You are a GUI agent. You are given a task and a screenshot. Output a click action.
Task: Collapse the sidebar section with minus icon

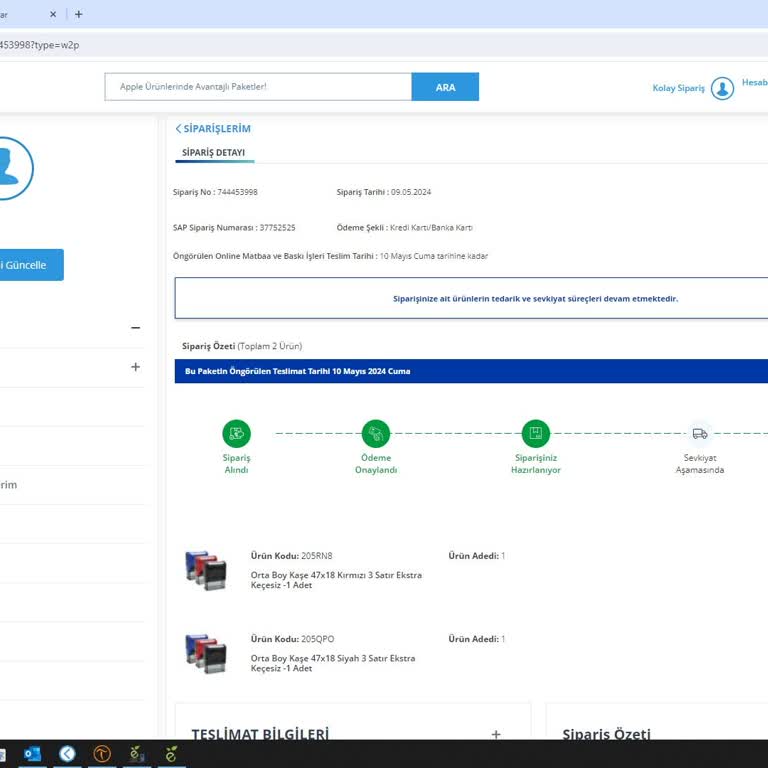click(x=136, y=328)
